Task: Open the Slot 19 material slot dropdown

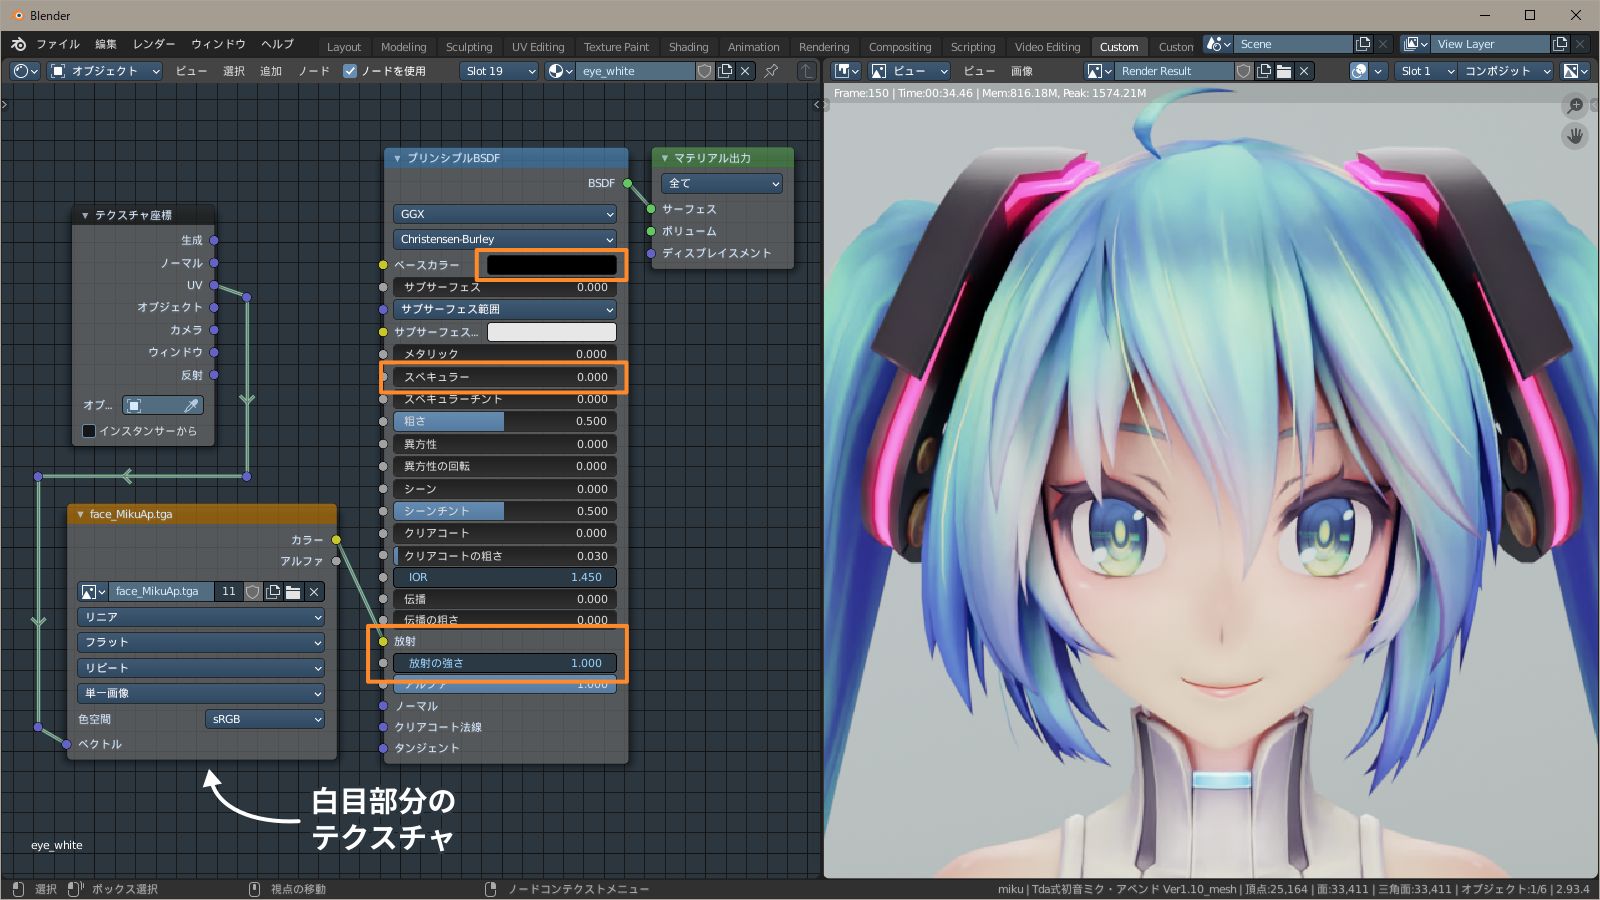Action: [500, 71]
